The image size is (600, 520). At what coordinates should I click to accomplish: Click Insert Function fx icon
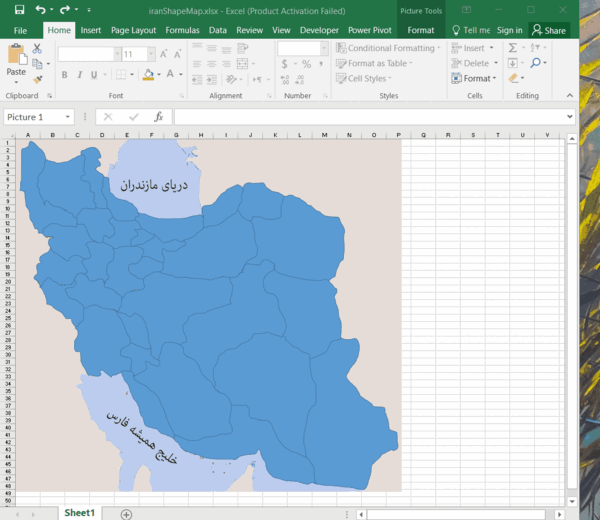(x=158, y=117)
